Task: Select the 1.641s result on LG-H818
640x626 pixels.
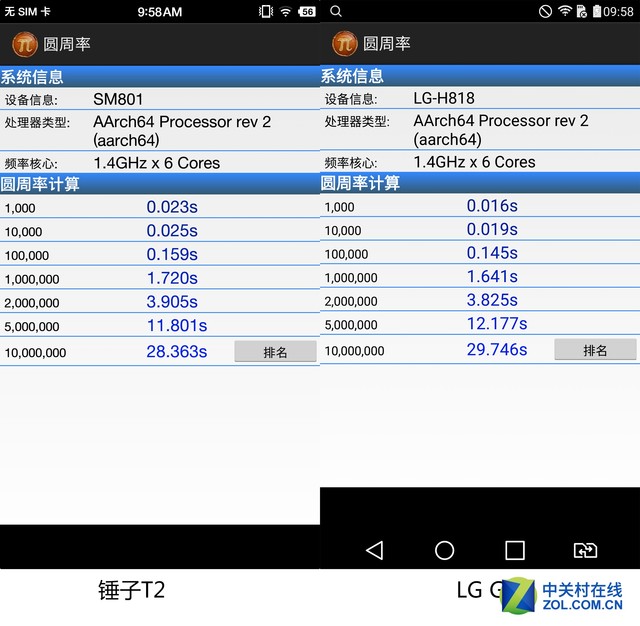Action: (x=492, y=277)
